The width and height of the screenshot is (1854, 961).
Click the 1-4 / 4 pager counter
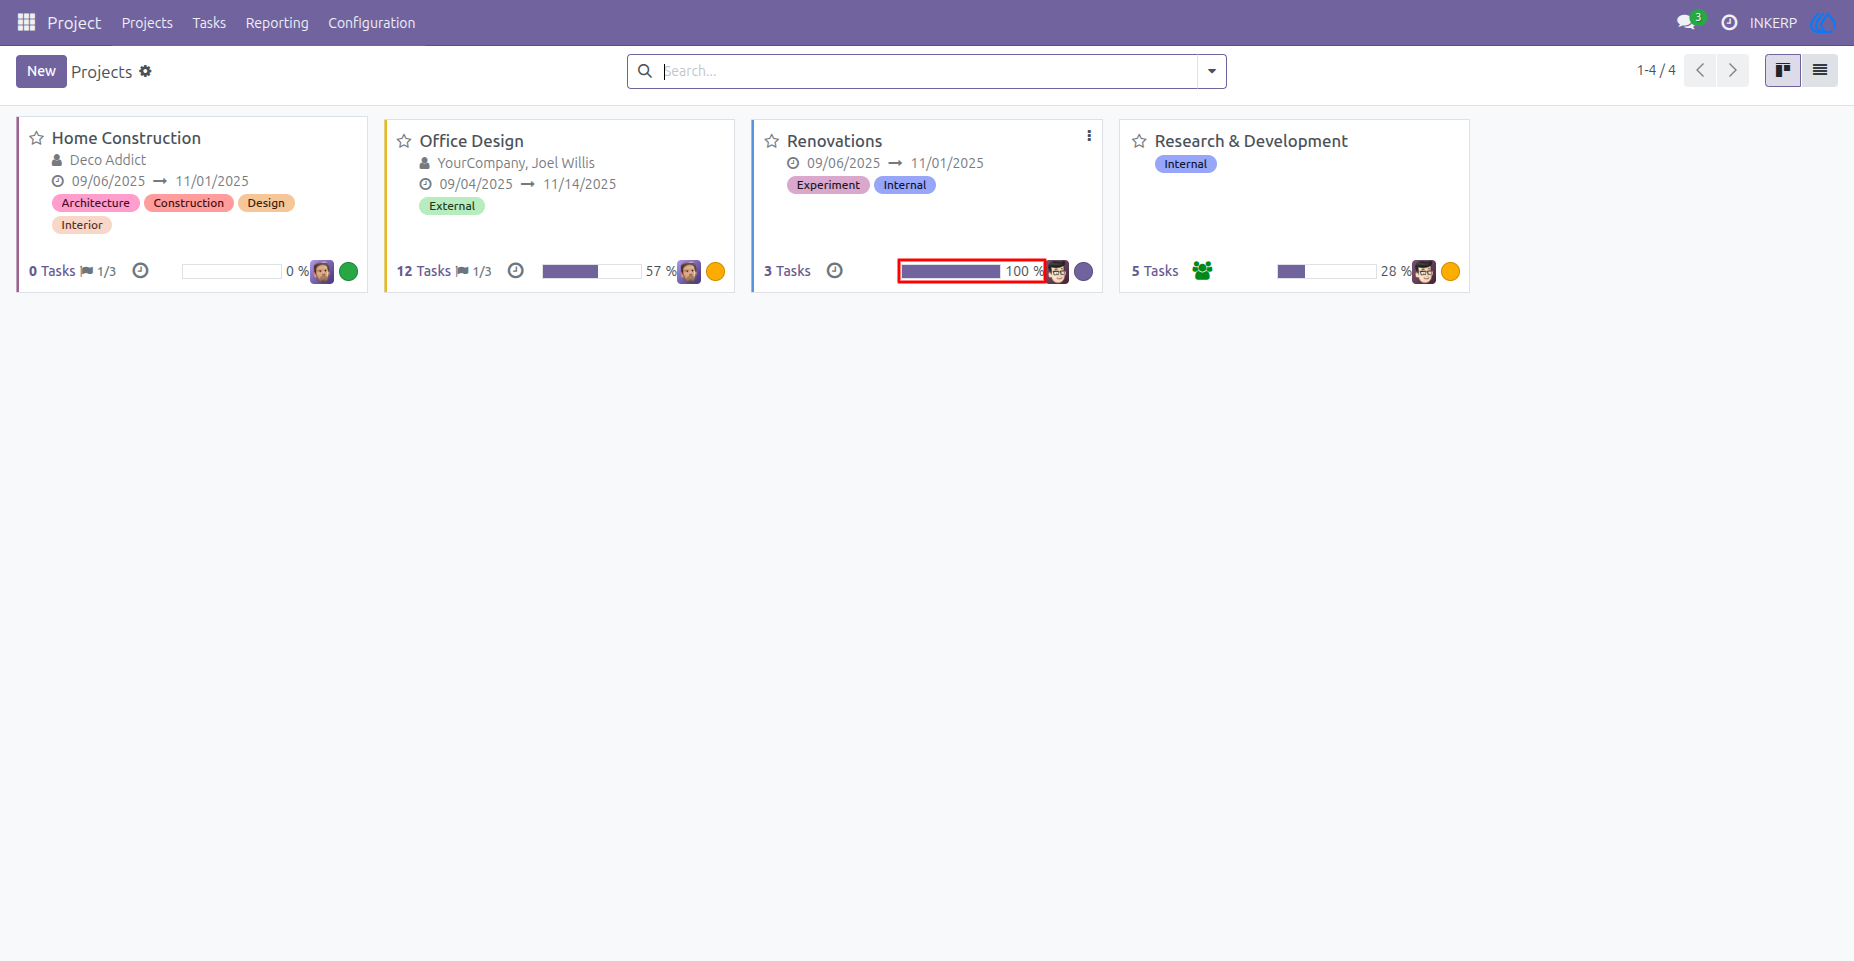(1656, 70)
